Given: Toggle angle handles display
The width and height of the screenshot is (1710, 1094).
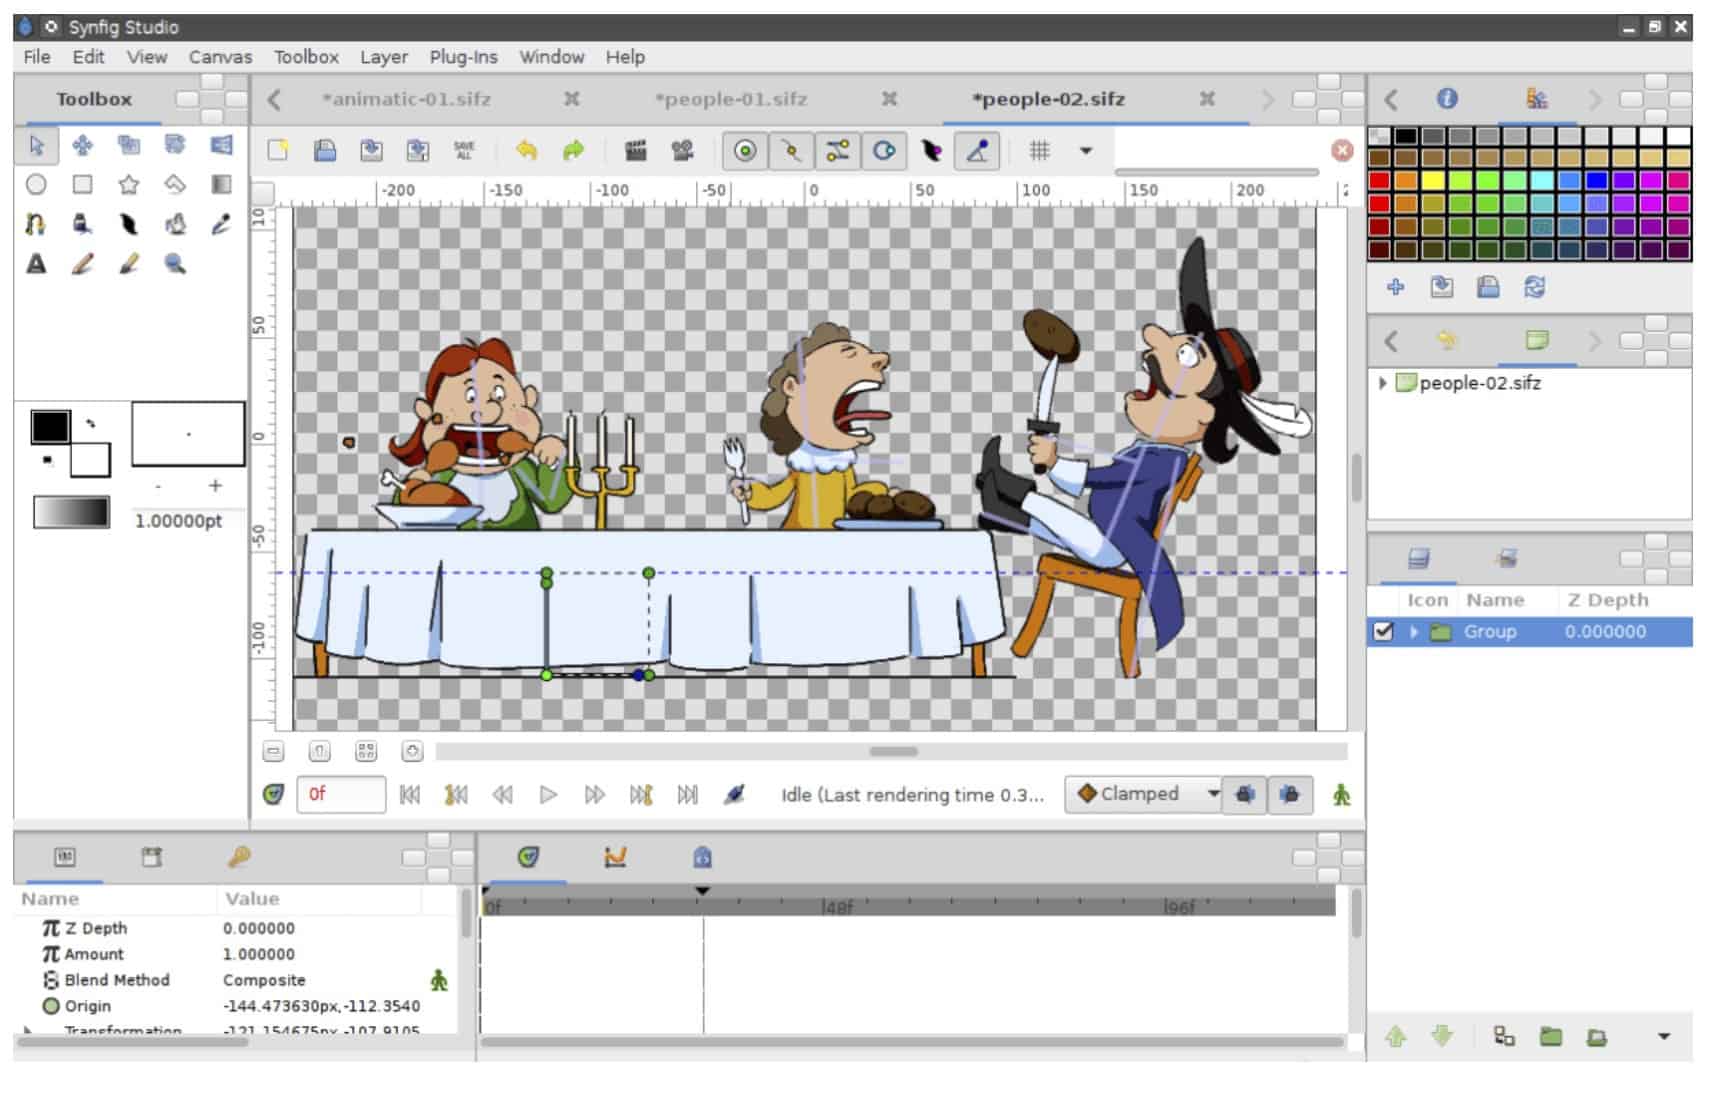Looking at the screenshot, I should pos(977,151).
